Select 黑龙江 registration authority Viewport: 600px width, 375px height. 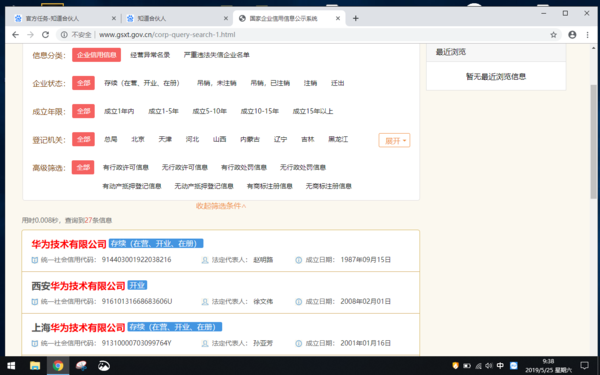[x=338, y=139]
